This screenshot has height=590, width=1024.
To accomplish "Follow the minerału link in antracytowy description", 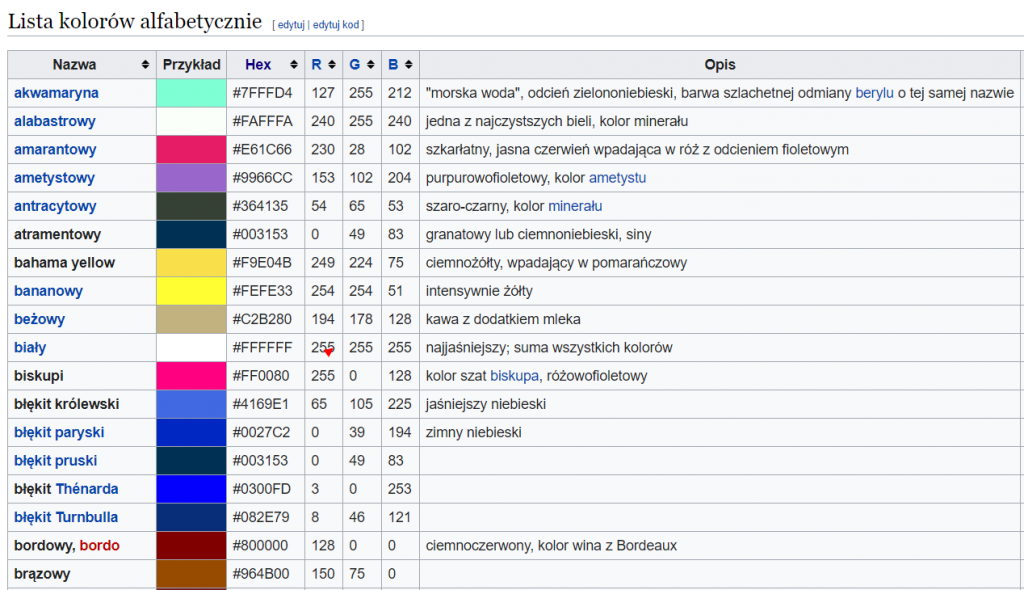I will click(575, 206).
